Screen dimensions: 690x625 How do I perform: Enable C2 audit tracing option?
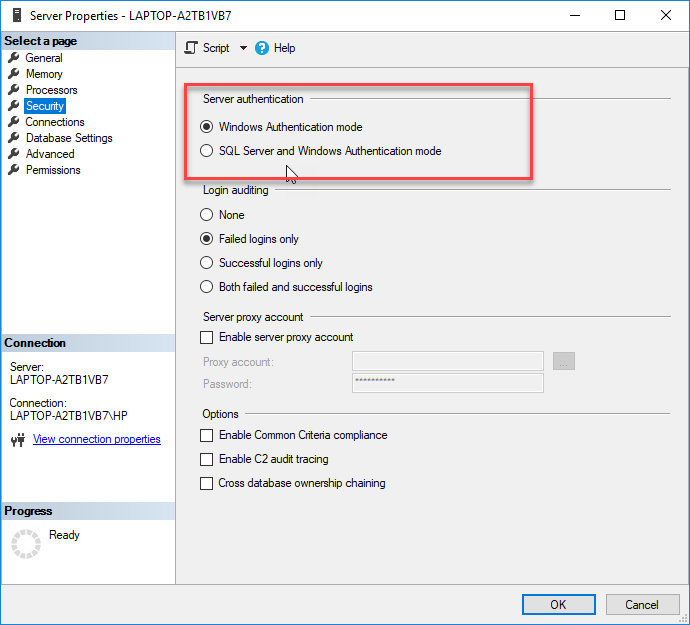(207, 459)
